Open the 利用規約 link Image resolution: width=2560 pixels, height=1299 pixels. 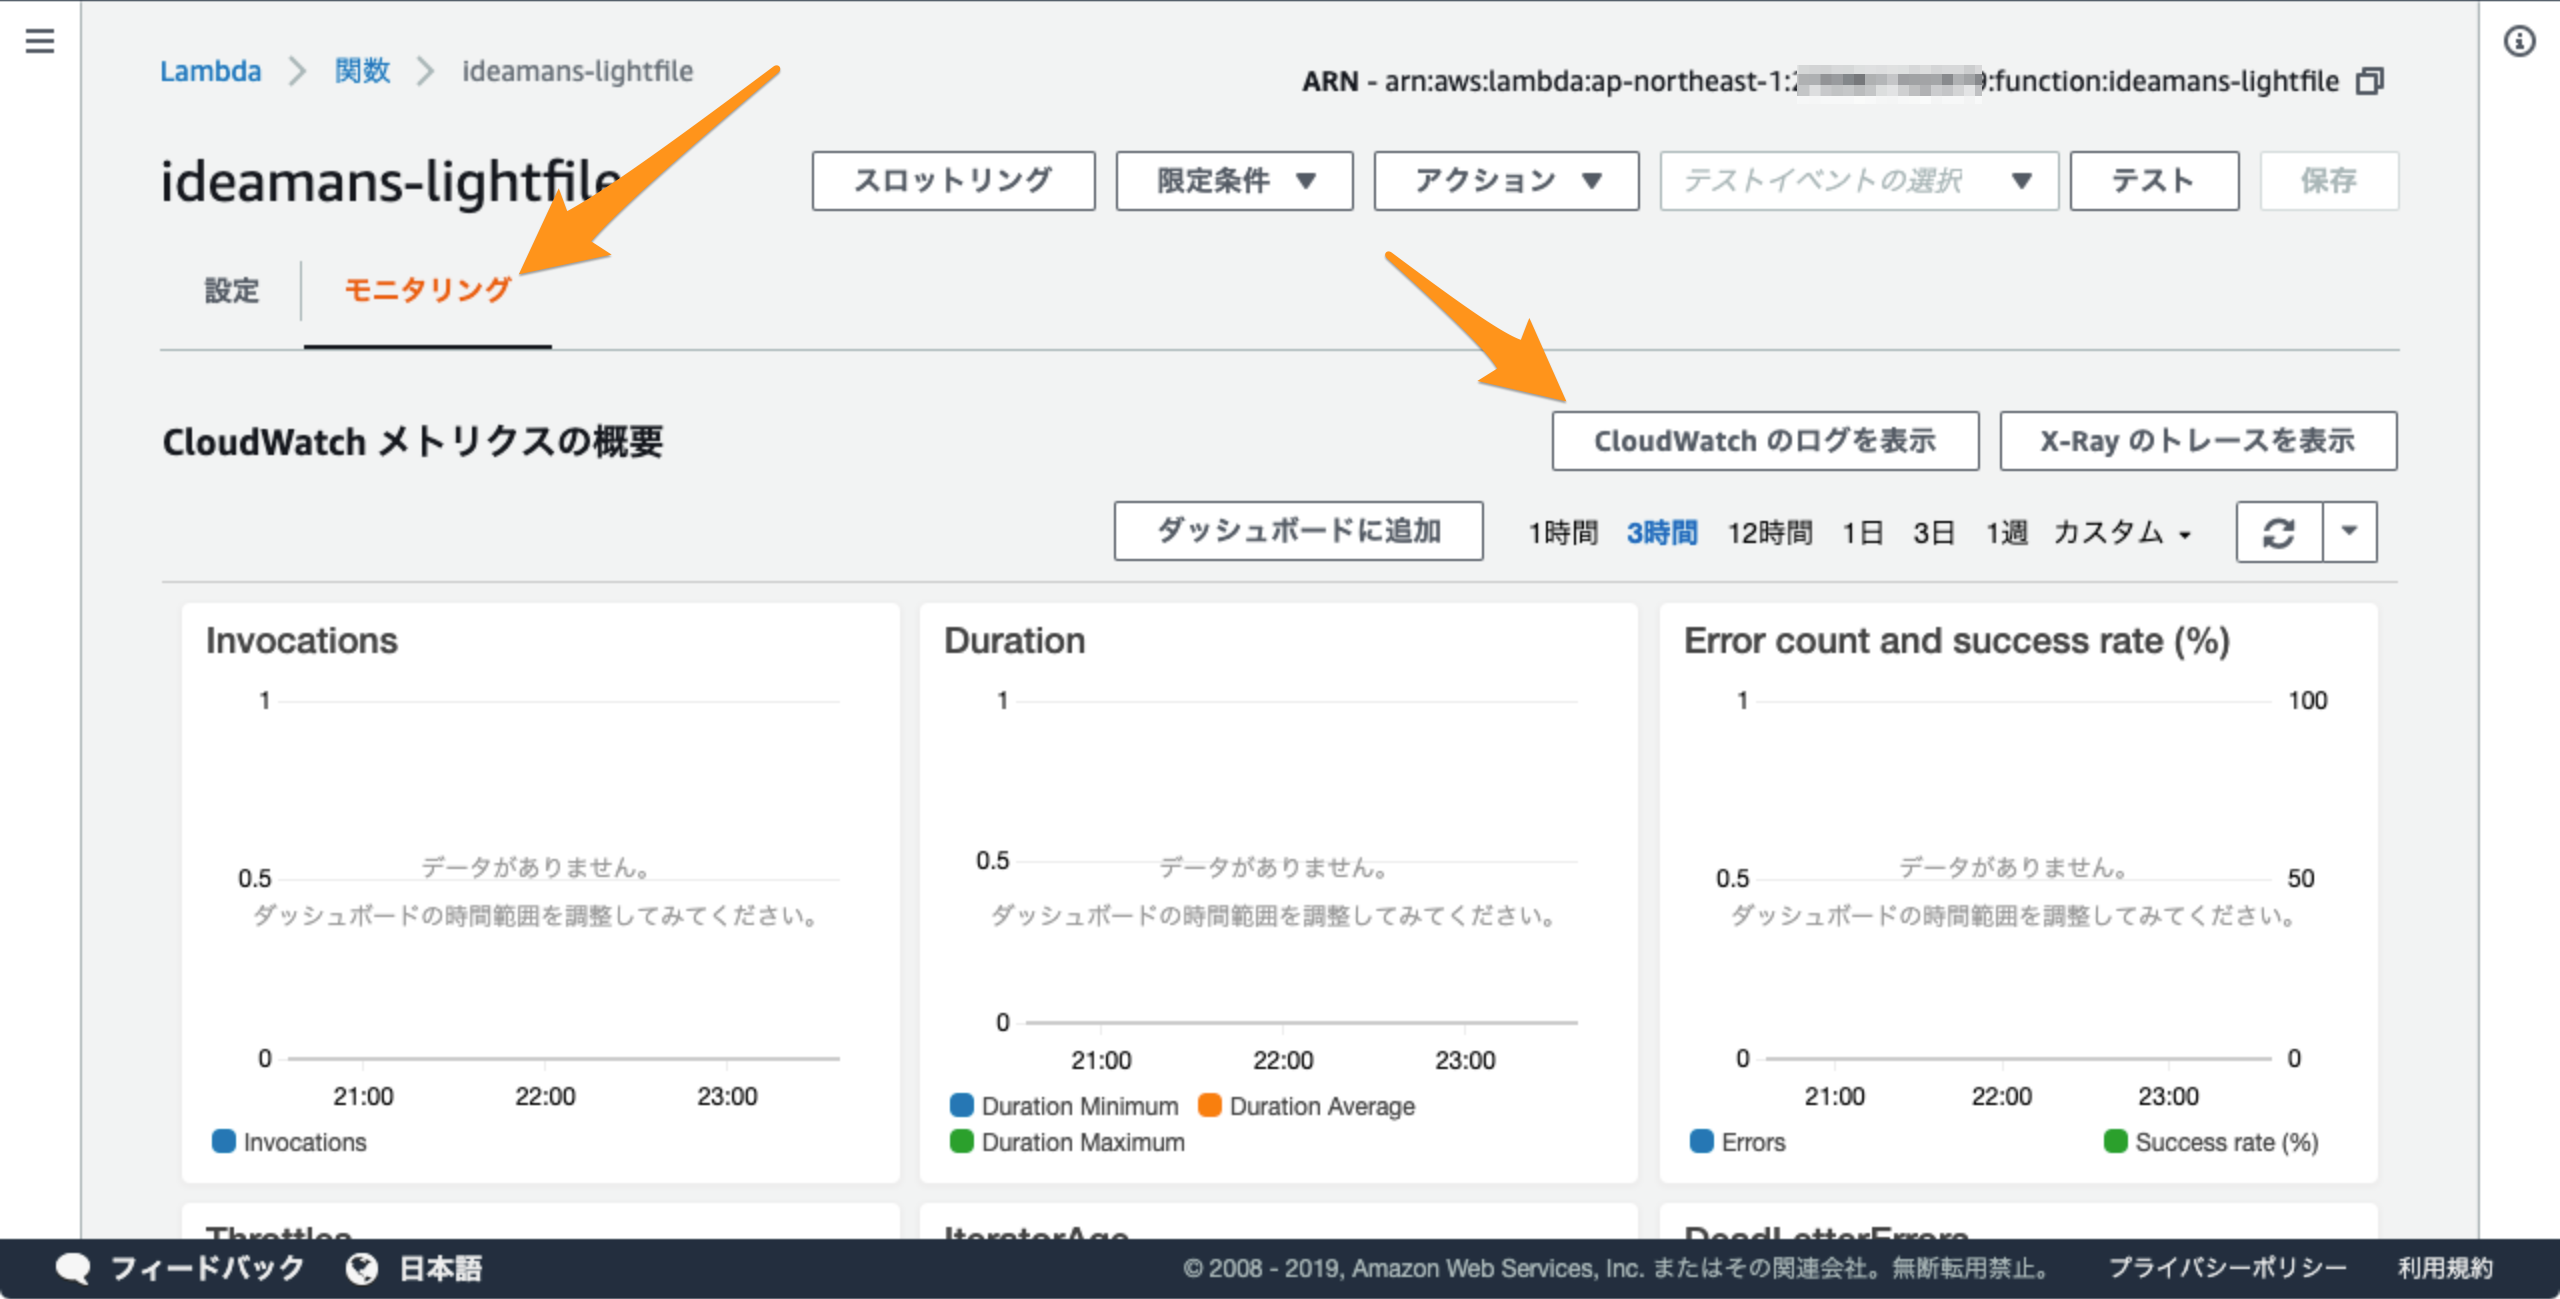click(x=2445, y=1268)
